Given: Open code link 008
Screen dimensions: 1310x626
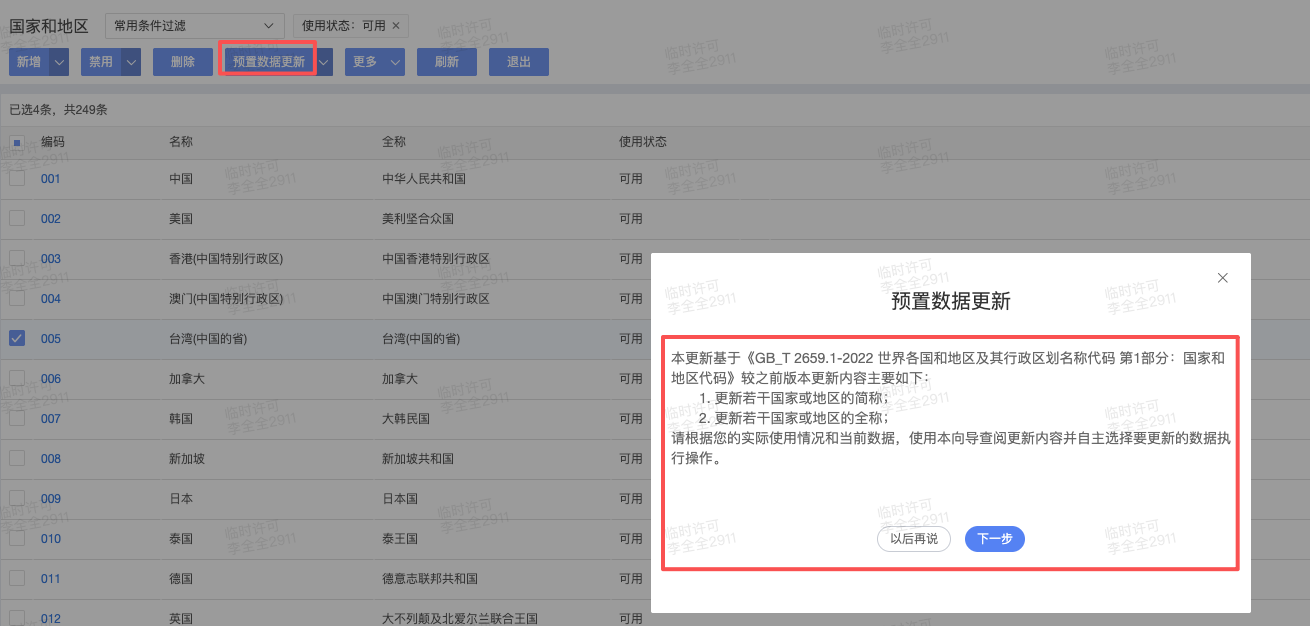Looking at the screenshot, I should (51, 459).
